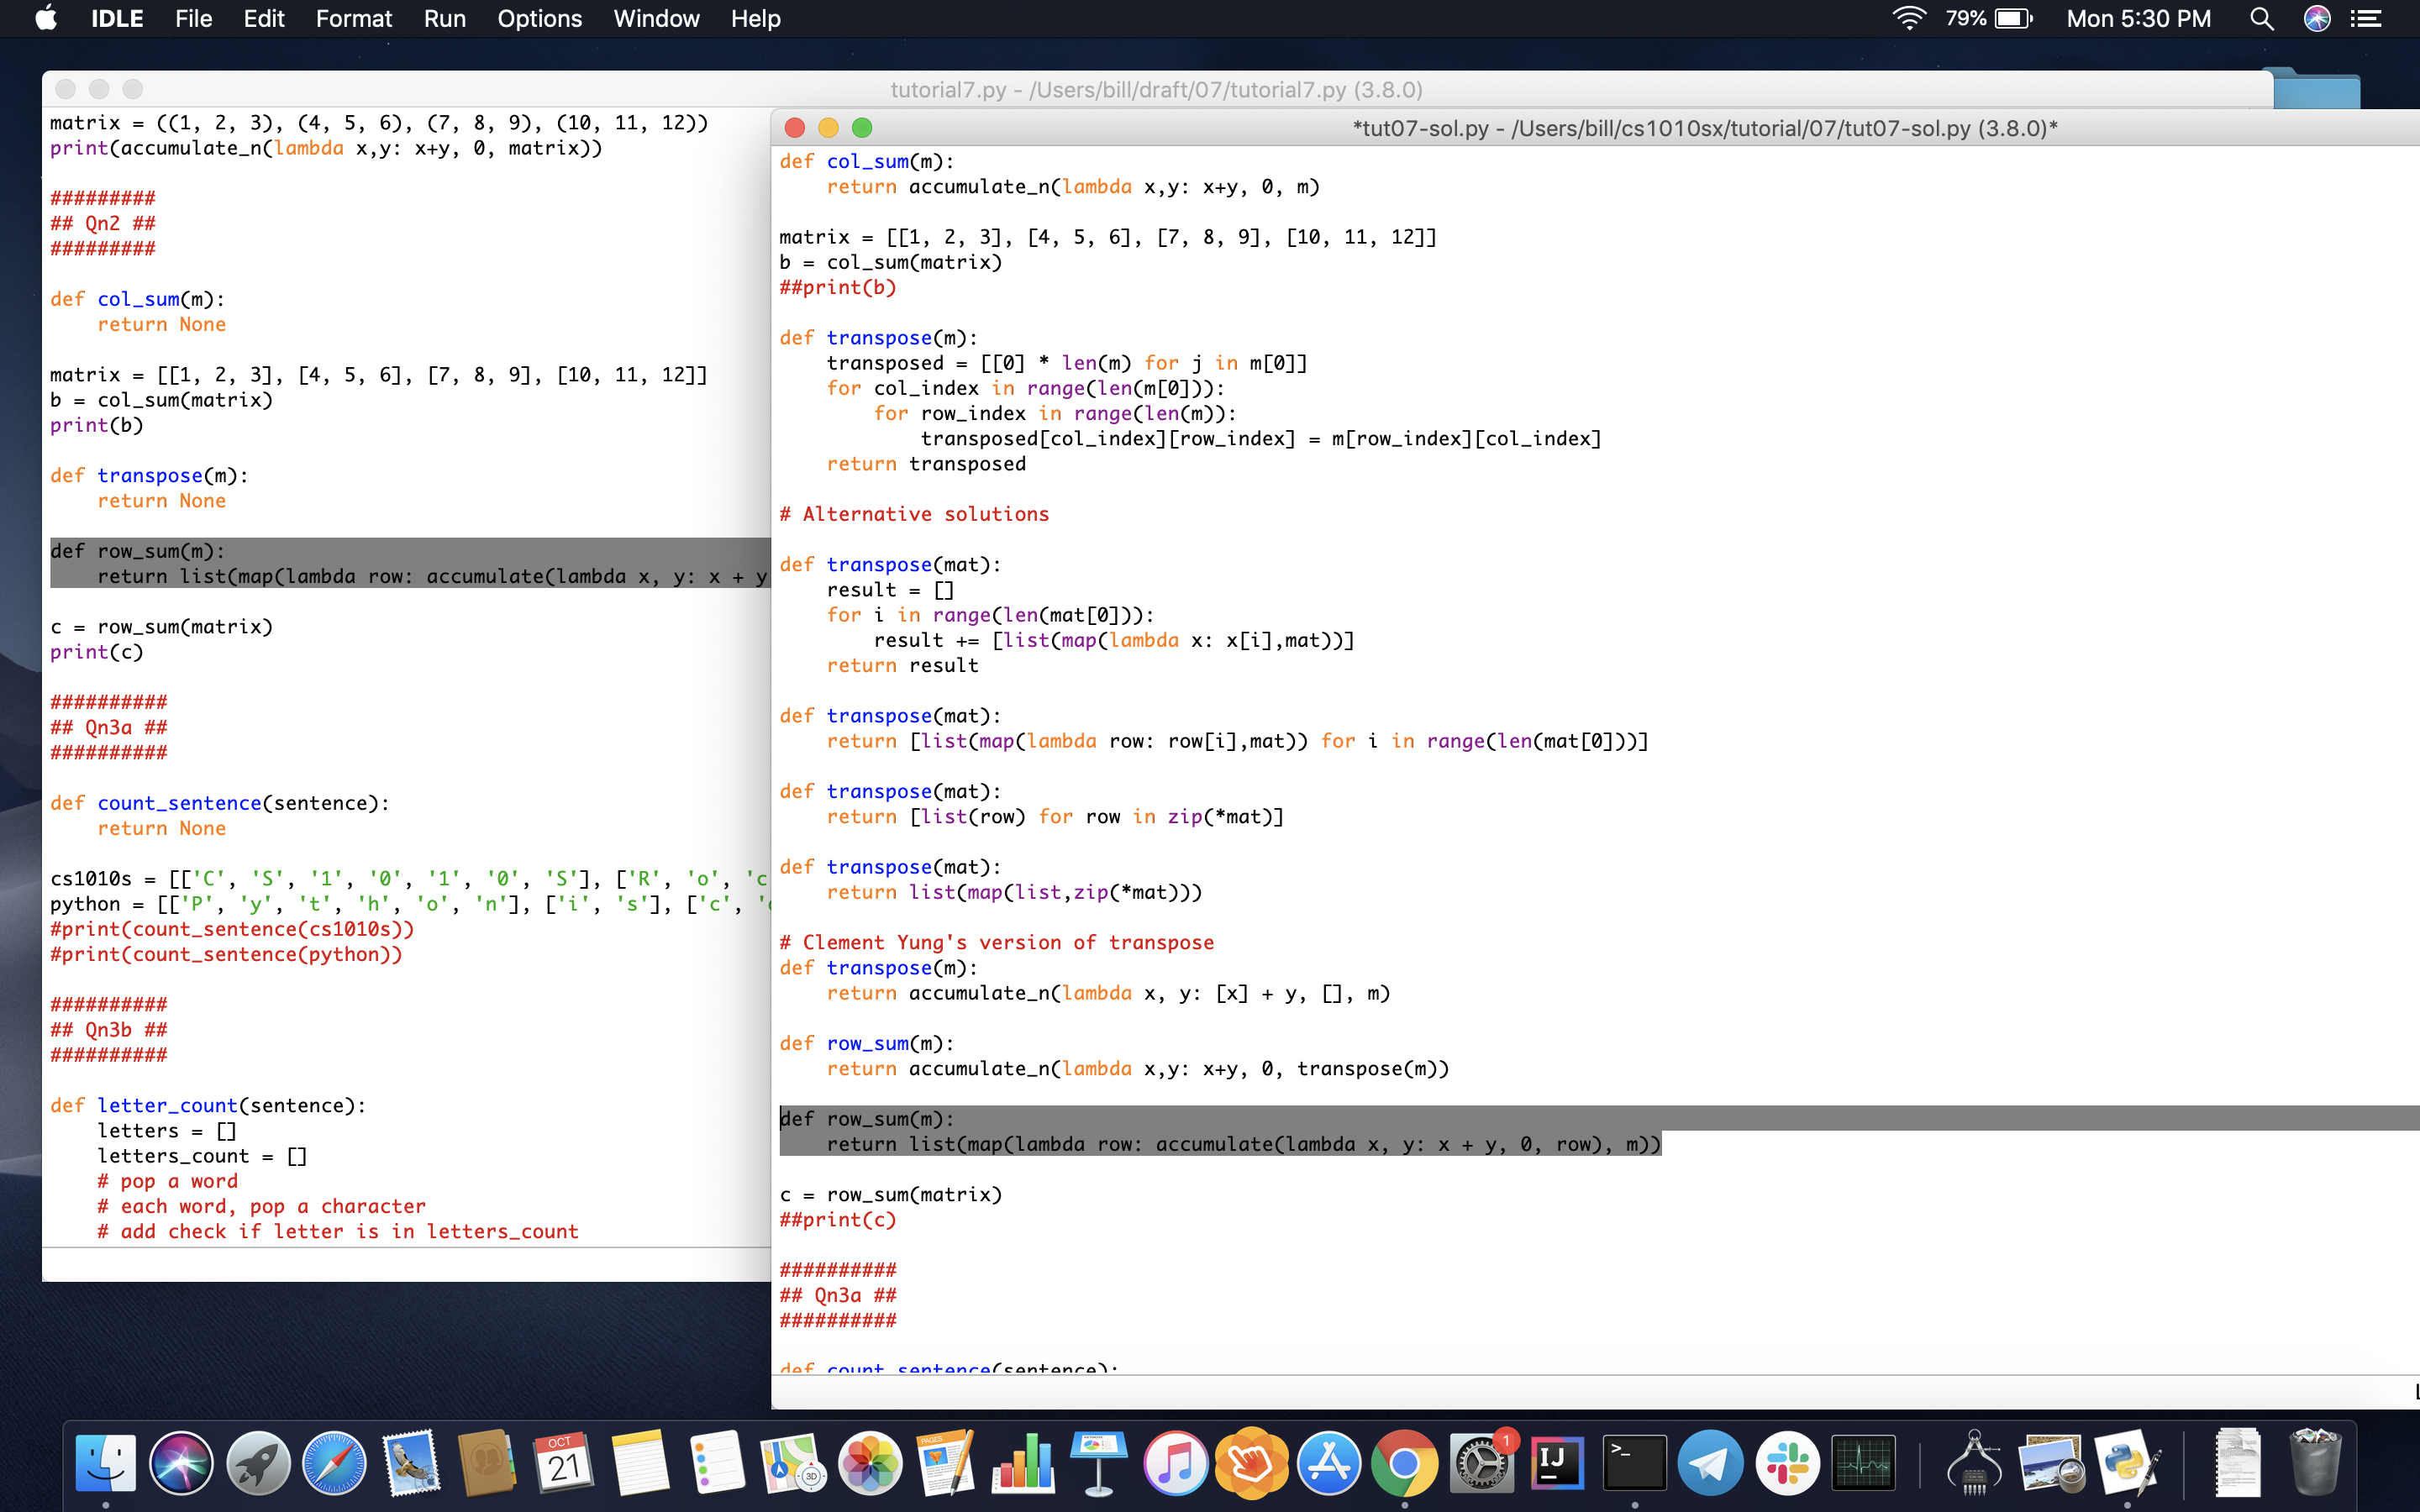2420x1512 pixels.
Task: Click the Spotlight search icon in menu bar
Action: pyautogui.click(x=2261, y=19)
